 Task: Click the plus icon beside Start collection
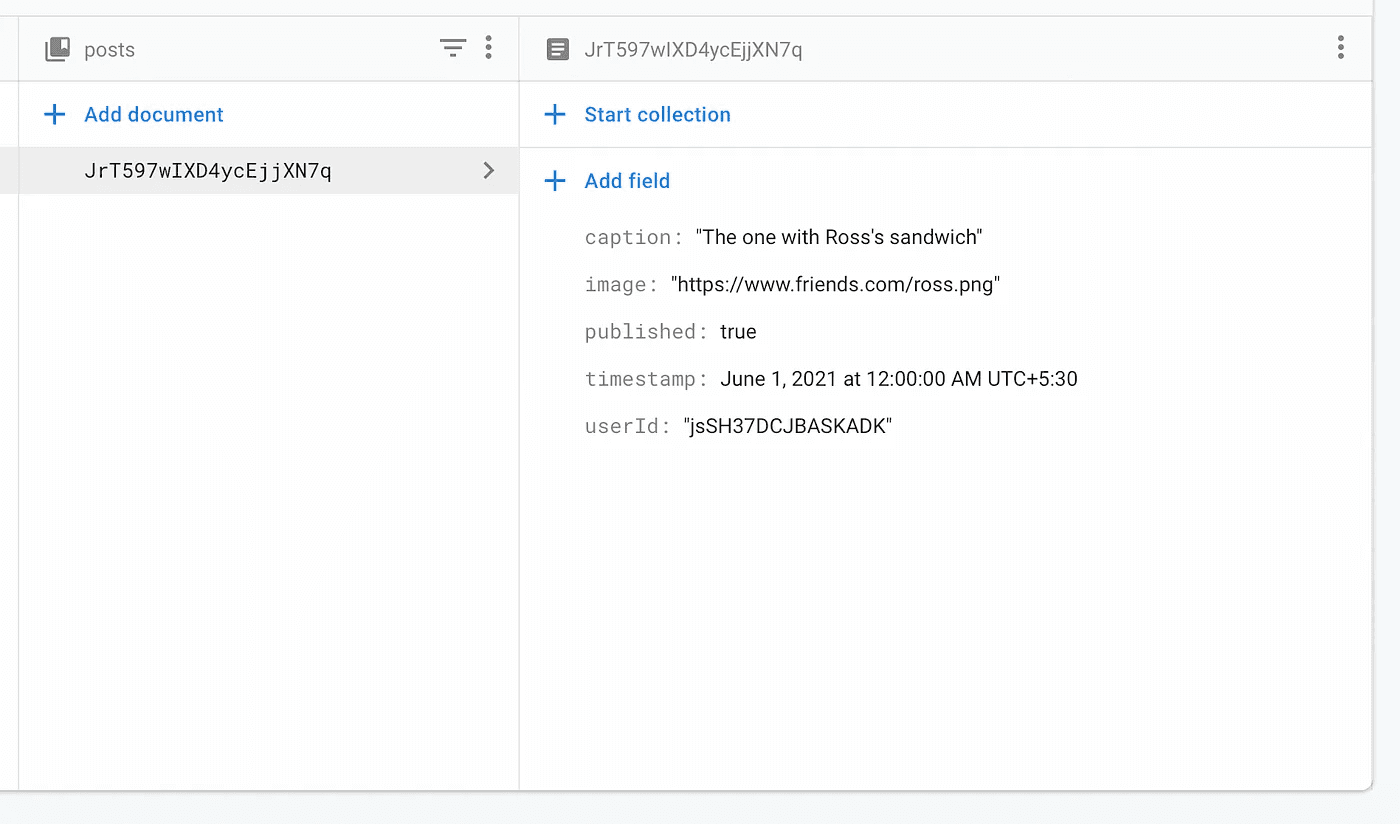tap(555, 115)
